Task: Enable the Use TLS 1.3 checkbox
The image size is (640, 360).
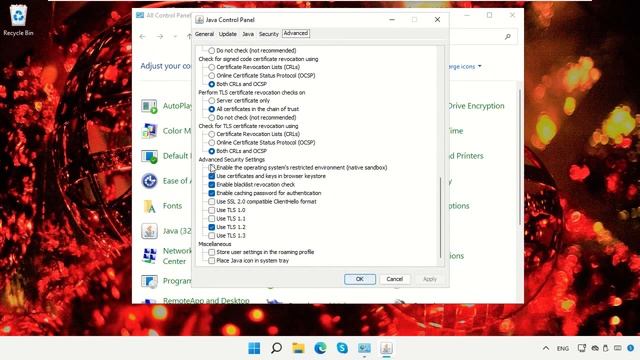Action: point(211,236)
